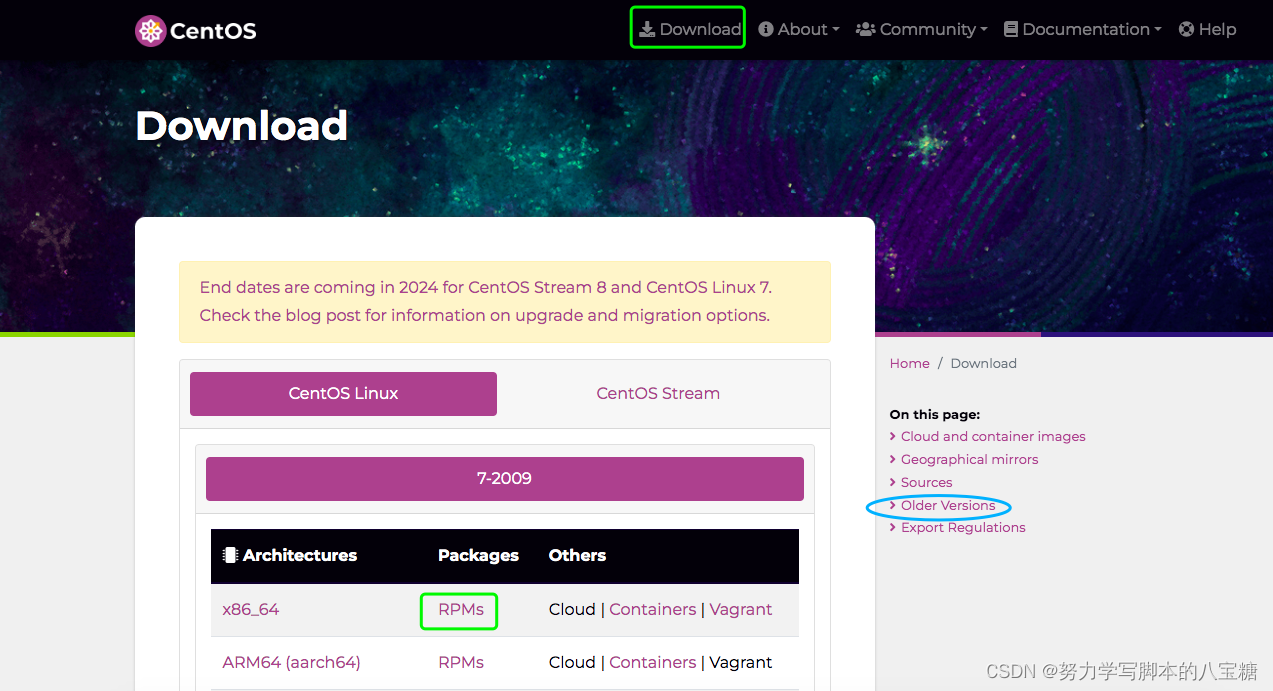Open the Help link in the navbar
The width and height of the screenshot is (1273, 691).
pyautogui.click(x=1207, y=29)
